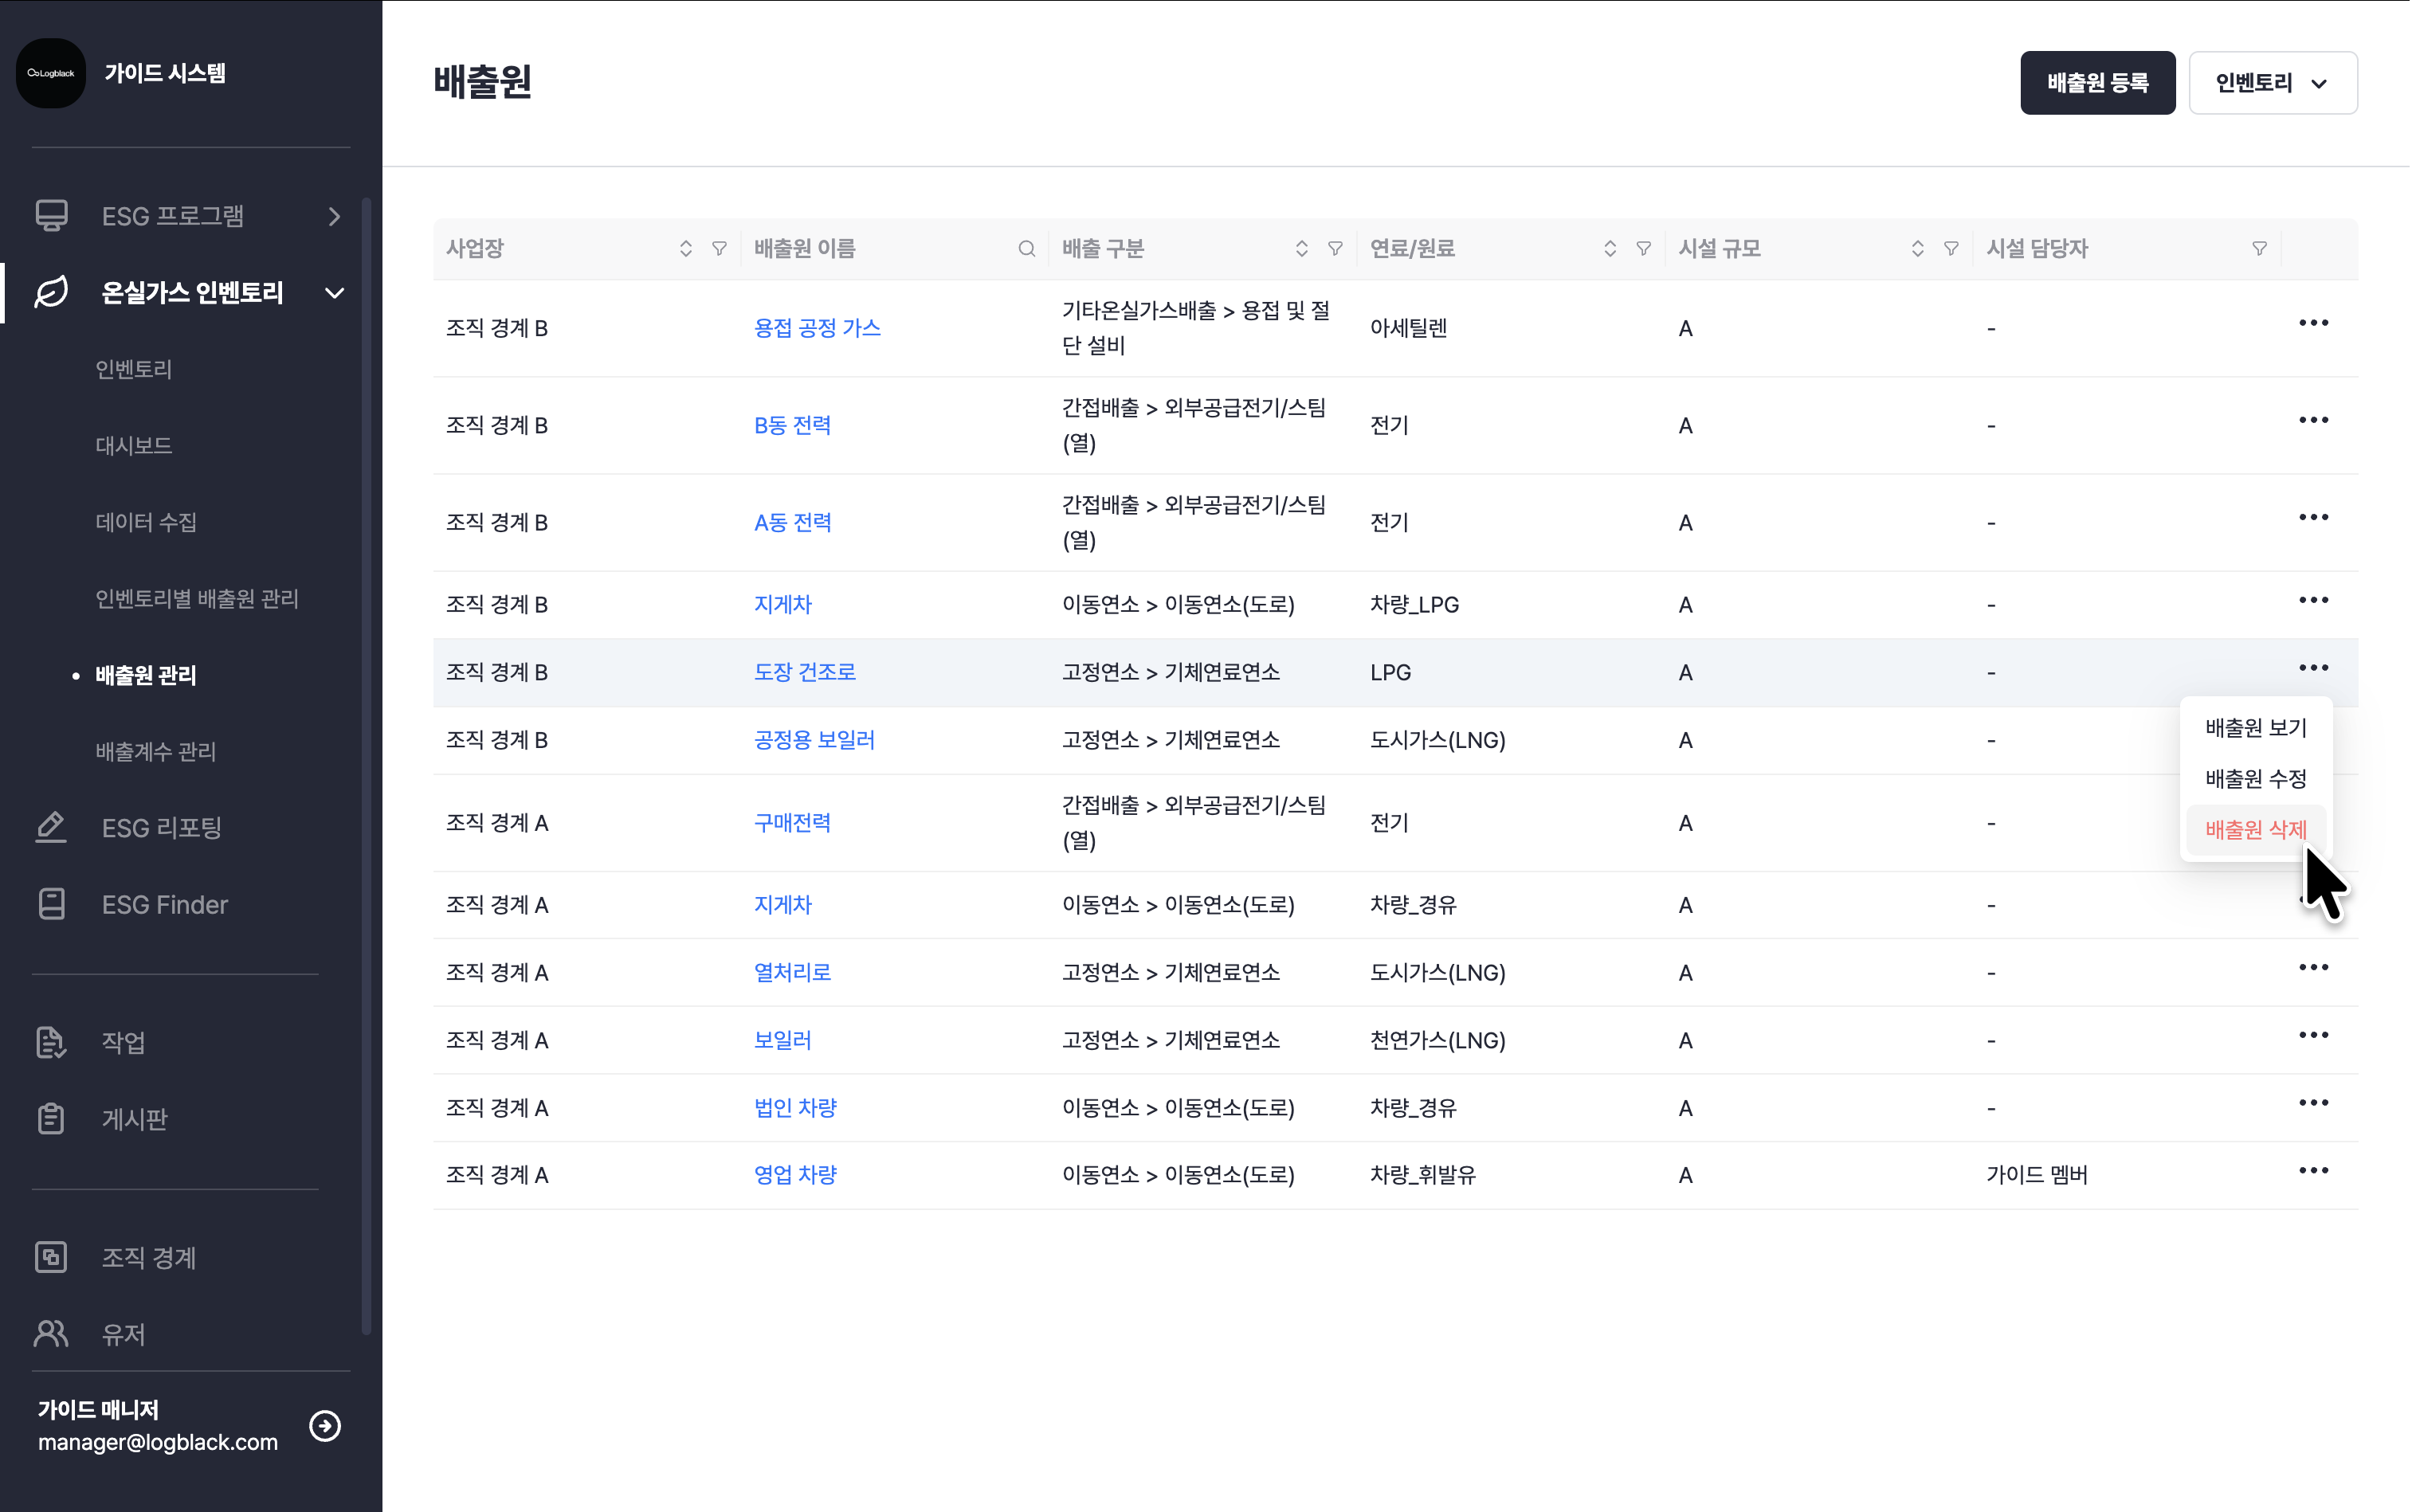Image resolution: width=2416 pixels, height=1512 pixels.
Task: Open more options for 용접 공정 가스 row
Action: coord(2313,323)
